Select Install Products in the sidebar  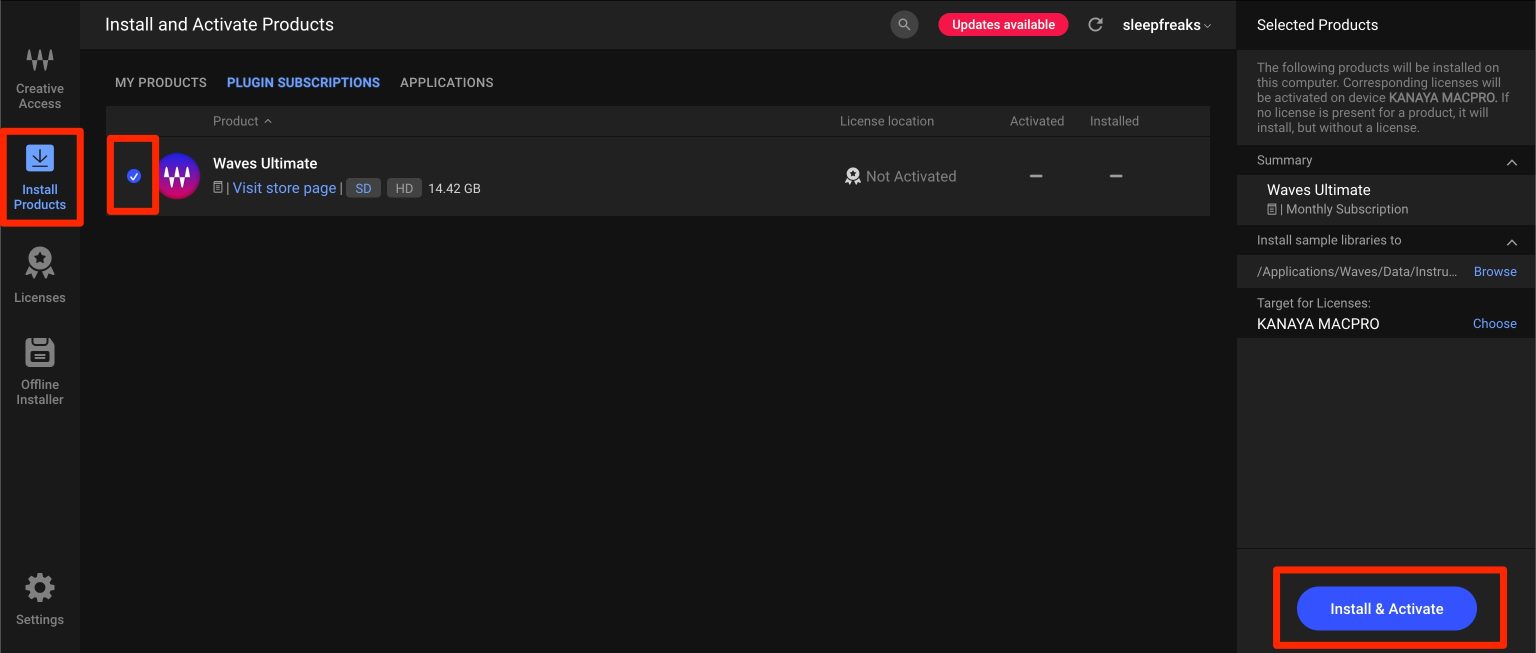tap(39, 178)
